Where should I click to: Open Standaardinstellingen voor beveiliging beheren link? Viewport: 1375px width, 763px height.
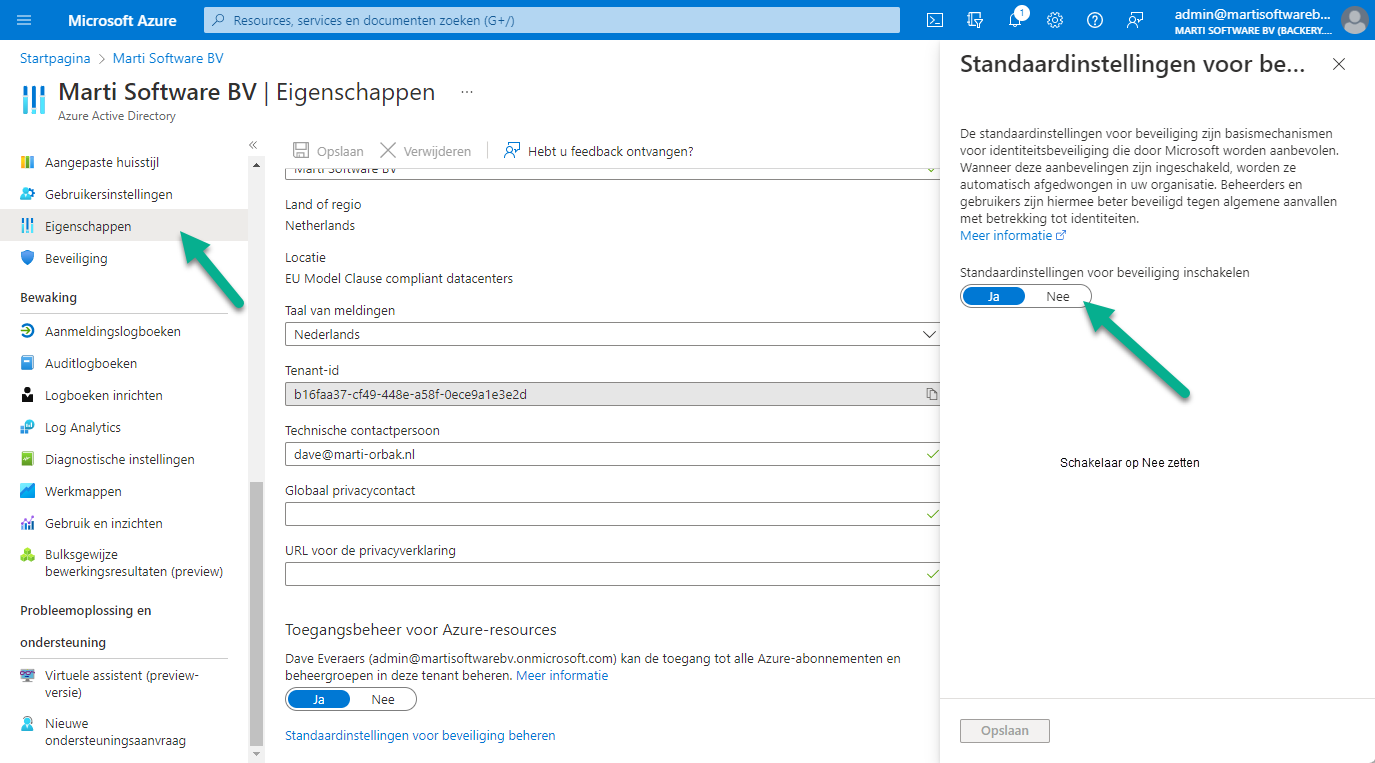click(x=420, y=735)
